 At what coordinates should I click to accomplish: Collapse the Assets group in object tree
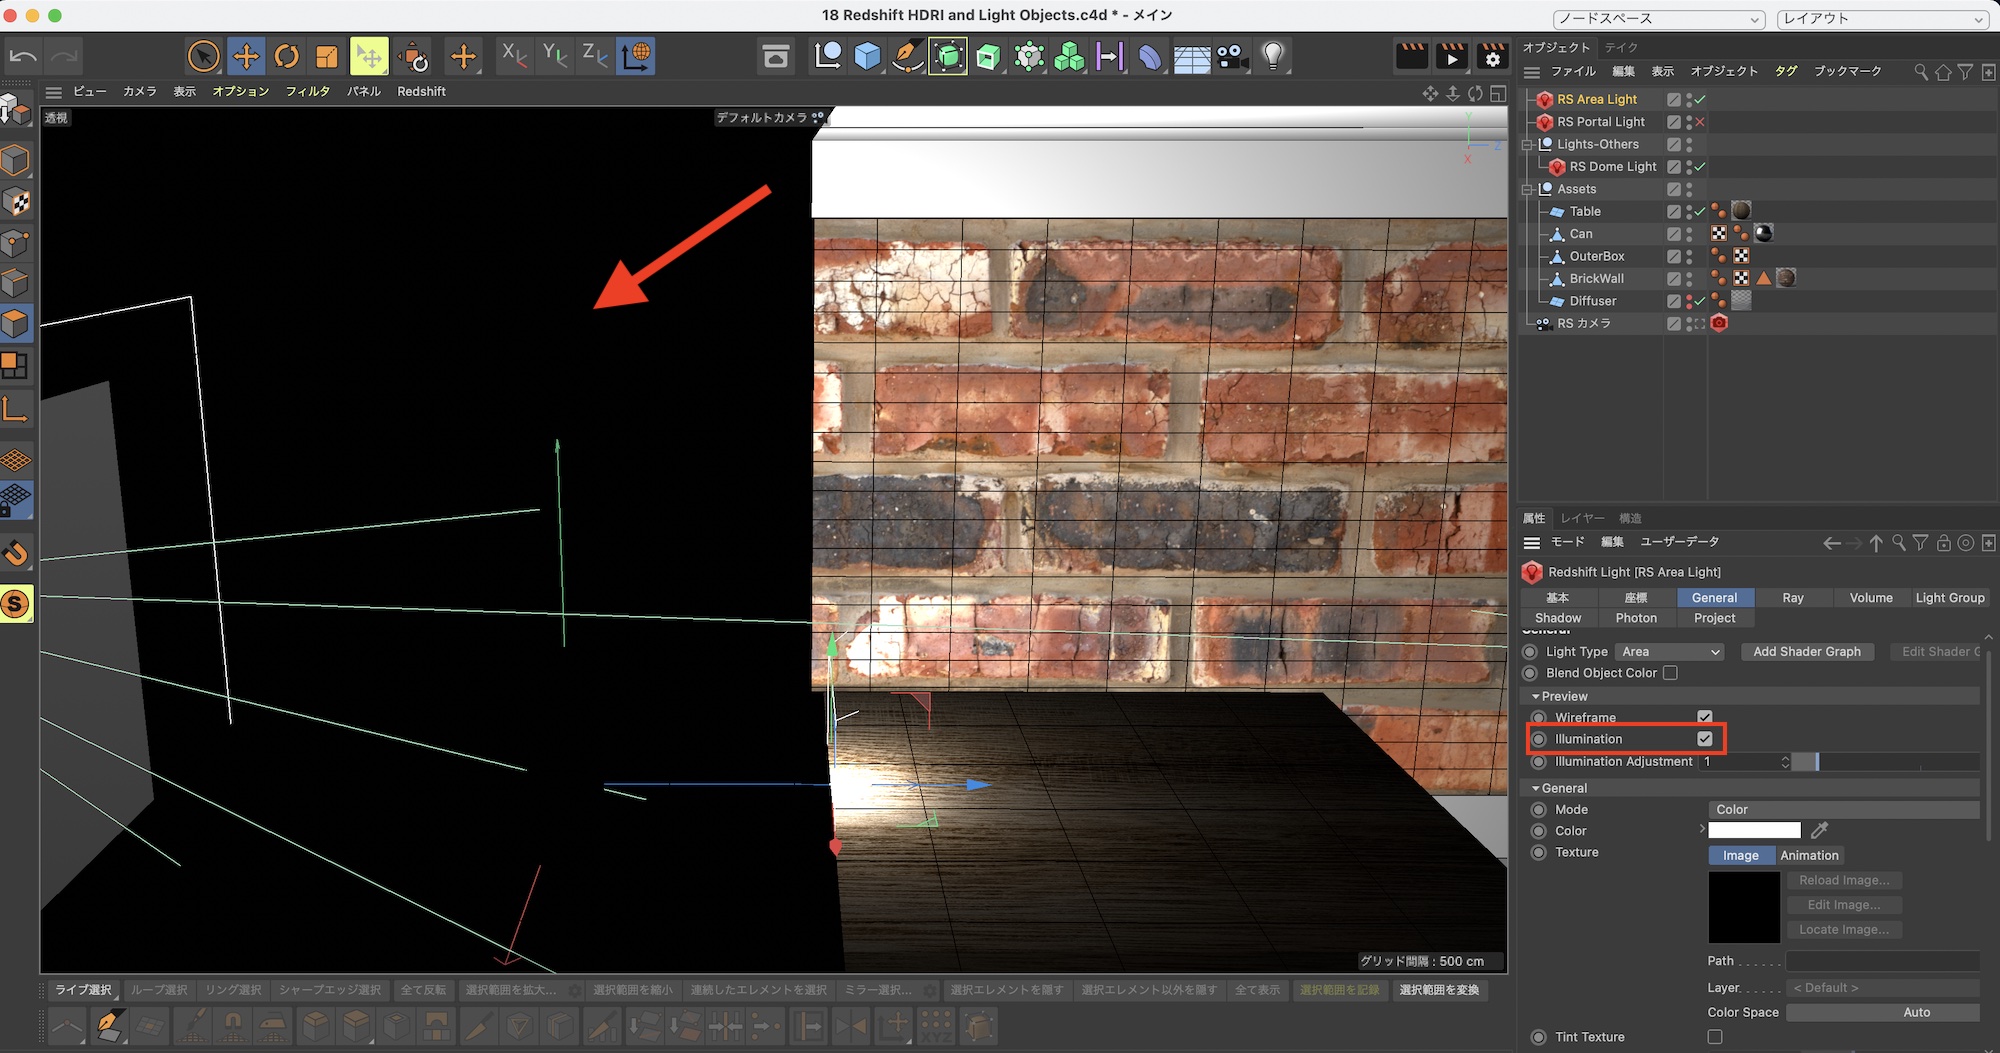(1527, 189)
